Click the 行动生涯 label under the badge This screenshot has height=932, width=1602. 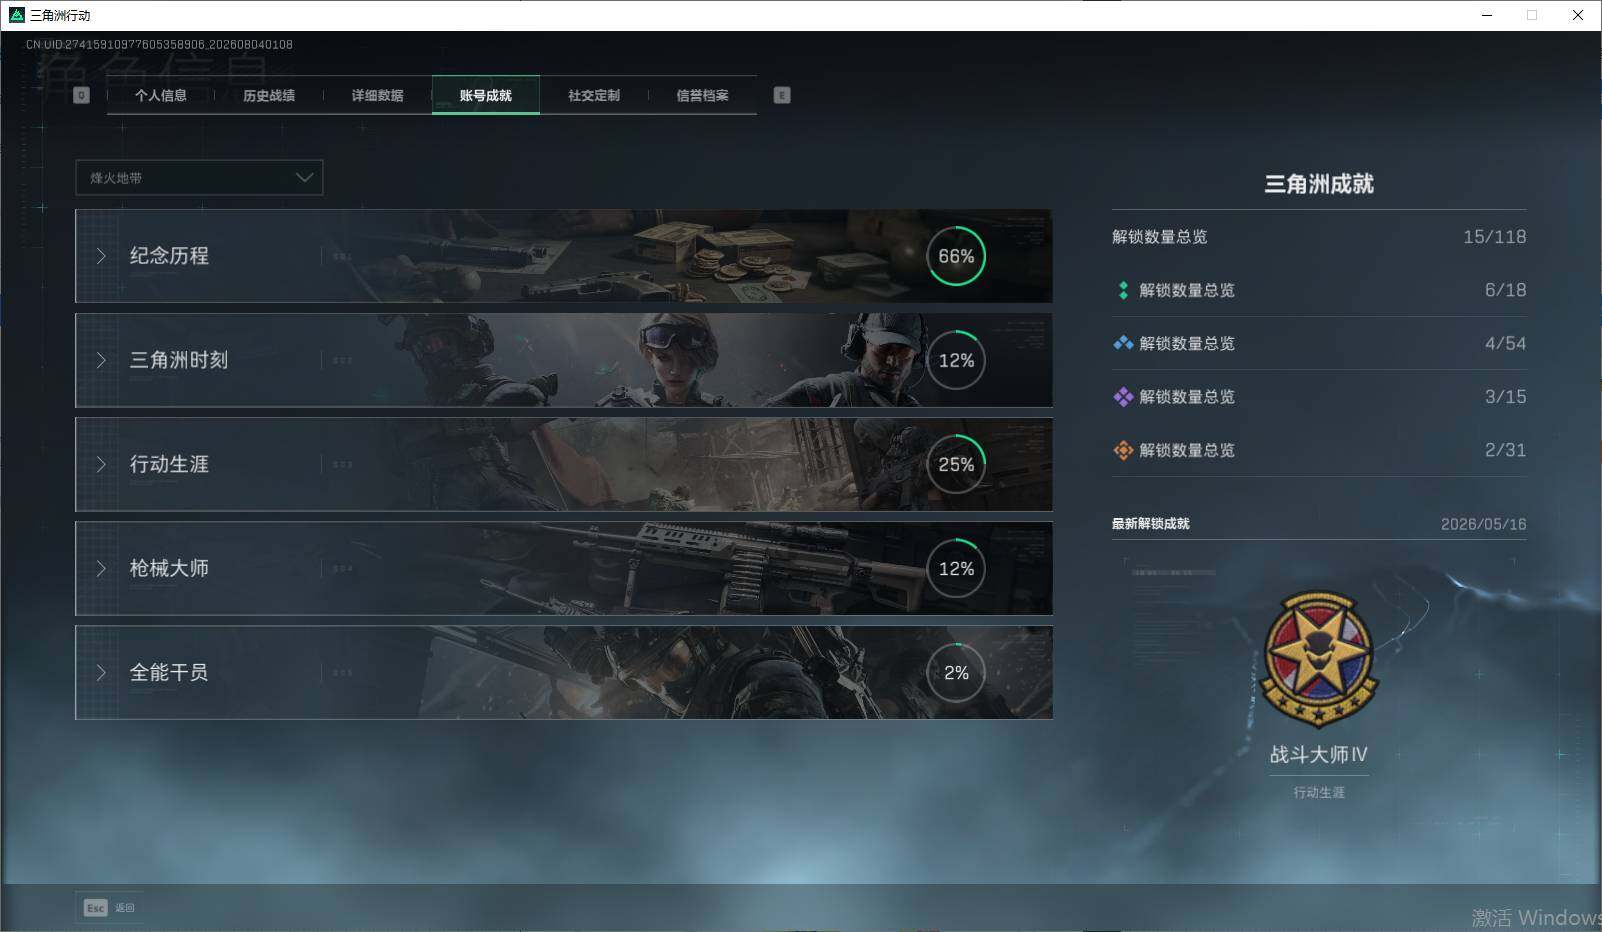pyautogui.click(x=1319, y=792)
